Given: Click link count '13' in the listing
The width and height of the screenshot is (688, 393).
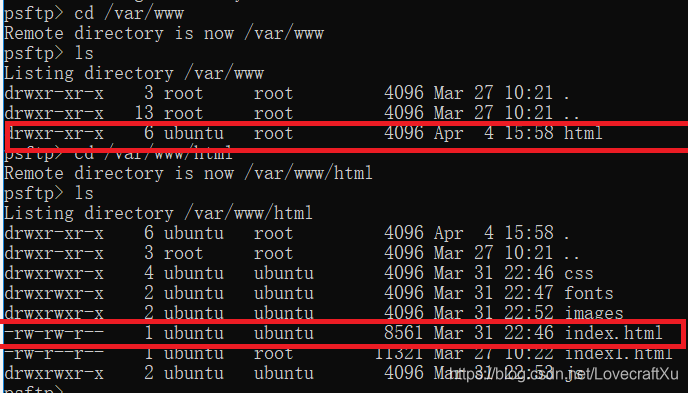Looking at the screenshot, I should pyautogui.click(x=144, y=113).
